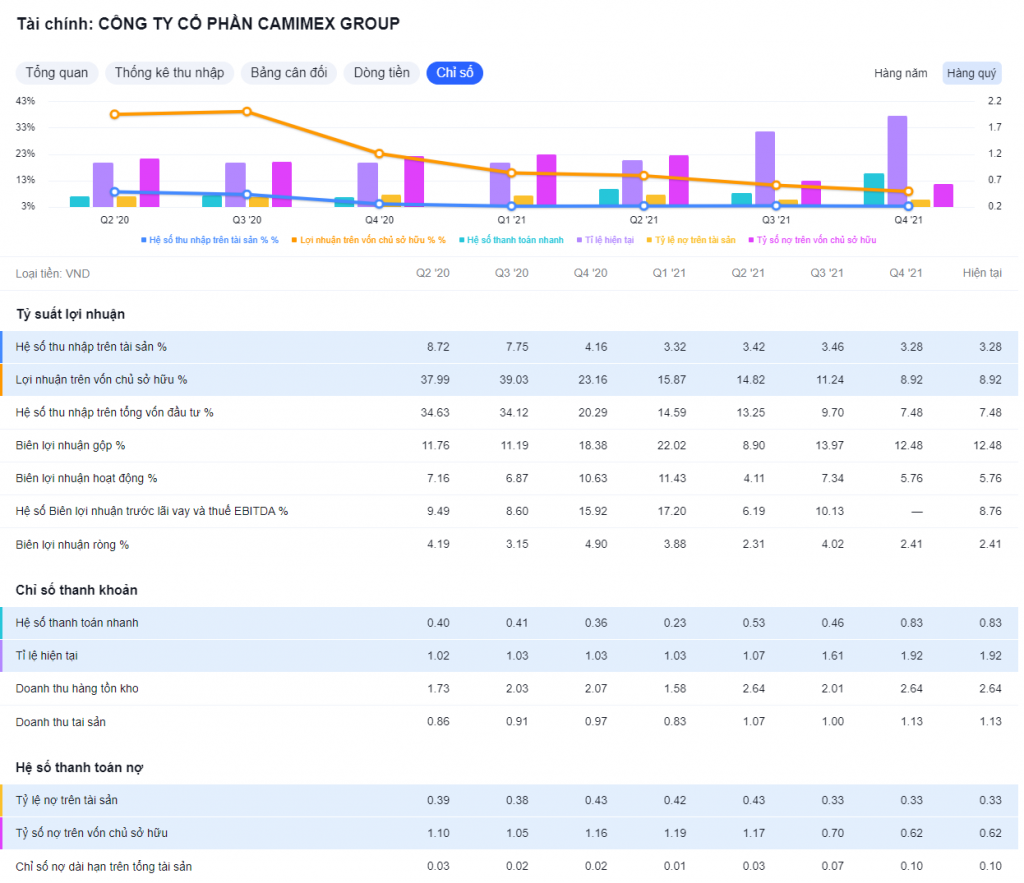This screenshot has width=1024, height=883.
Task: Click value 22.02 in gross margin row
Action: pyautogui.click(x=671, y=445)
